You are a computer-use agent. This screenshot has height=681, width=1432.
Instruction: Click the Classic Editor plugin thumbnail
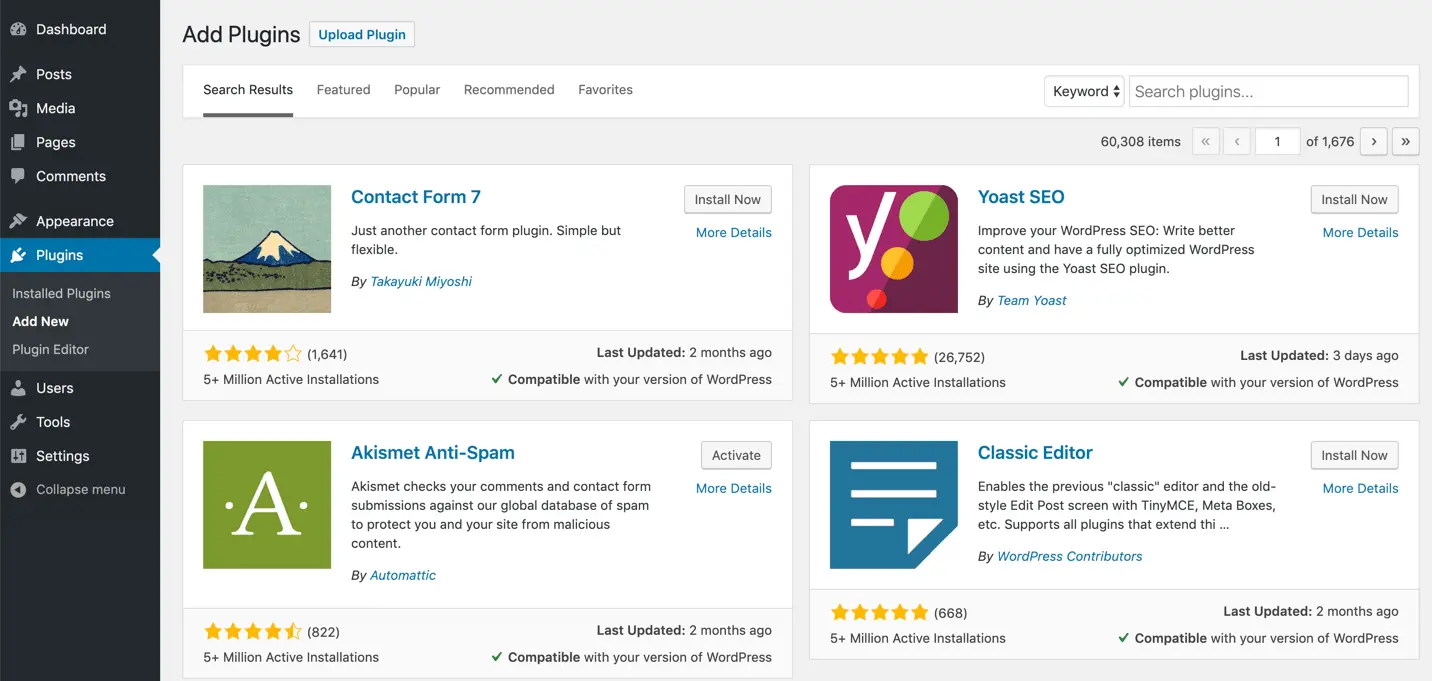coord(894,505)
